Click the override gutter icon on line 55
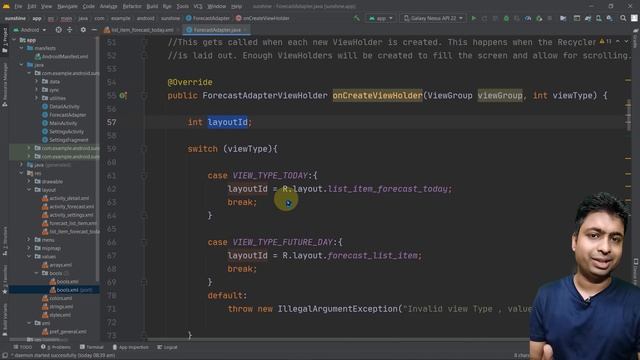The width and height of the screenshot is (640, 360). 123,96
